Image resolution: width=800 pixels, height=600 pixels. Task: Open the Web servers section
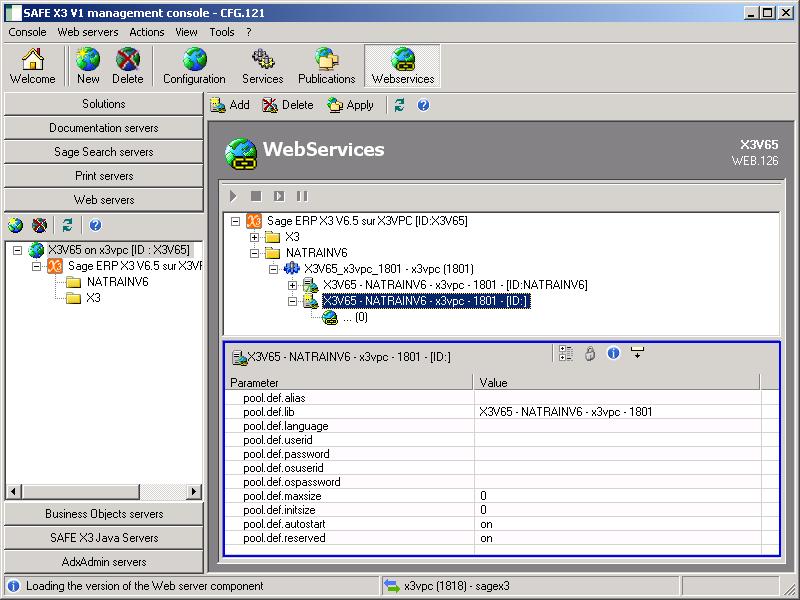[x=104, y=199]
